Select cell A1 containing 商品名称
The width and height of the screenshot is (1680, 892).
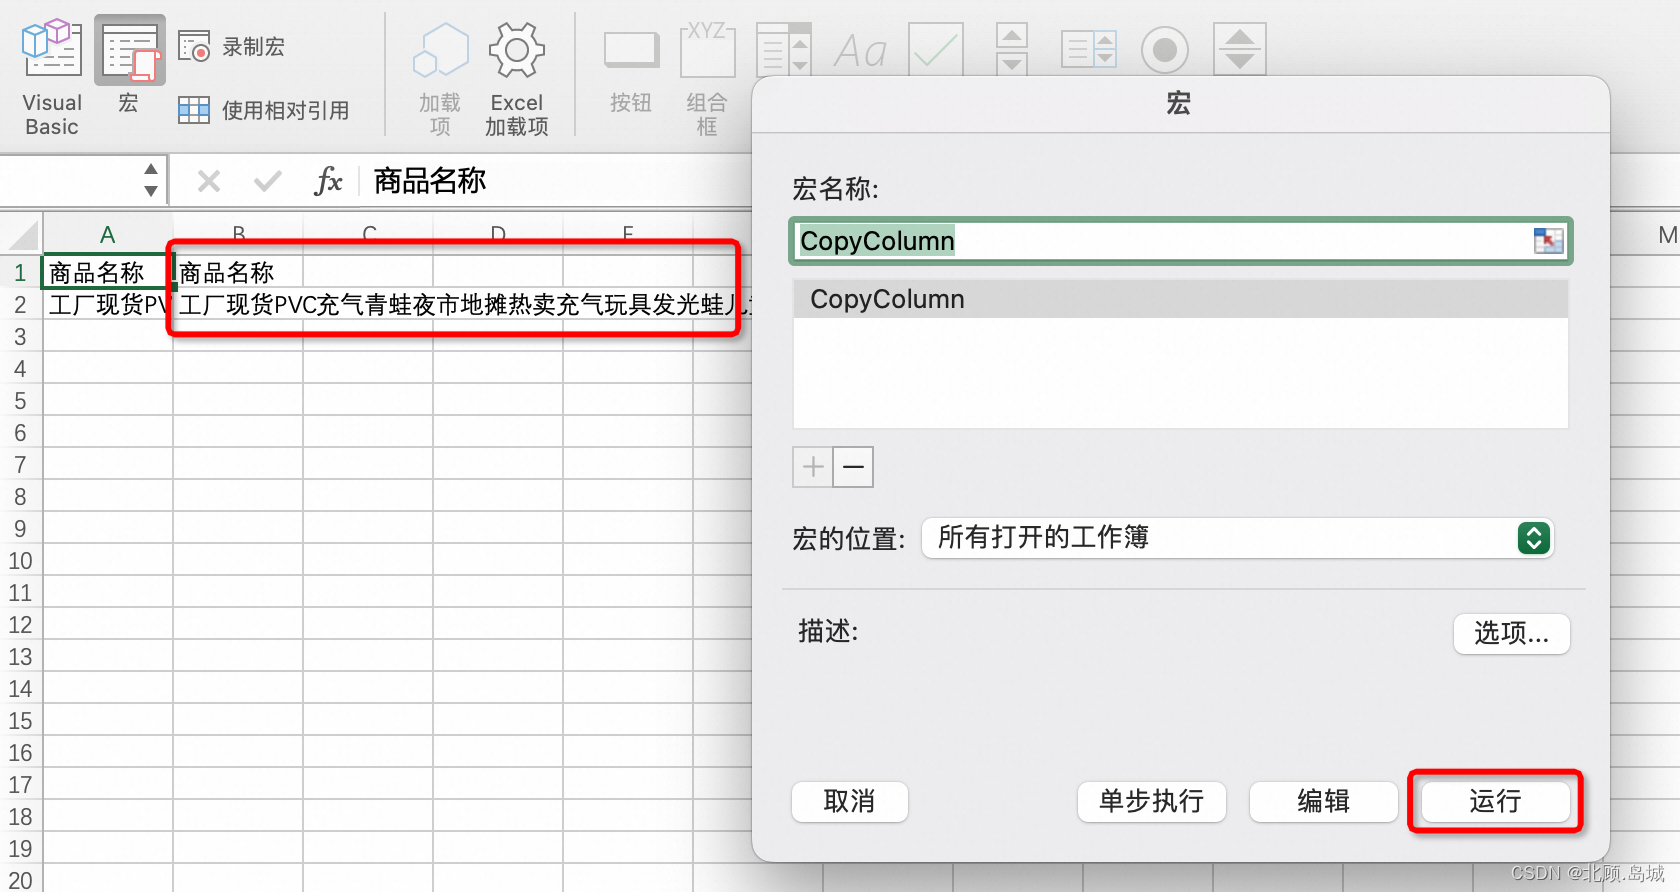(x=108, y=272)
